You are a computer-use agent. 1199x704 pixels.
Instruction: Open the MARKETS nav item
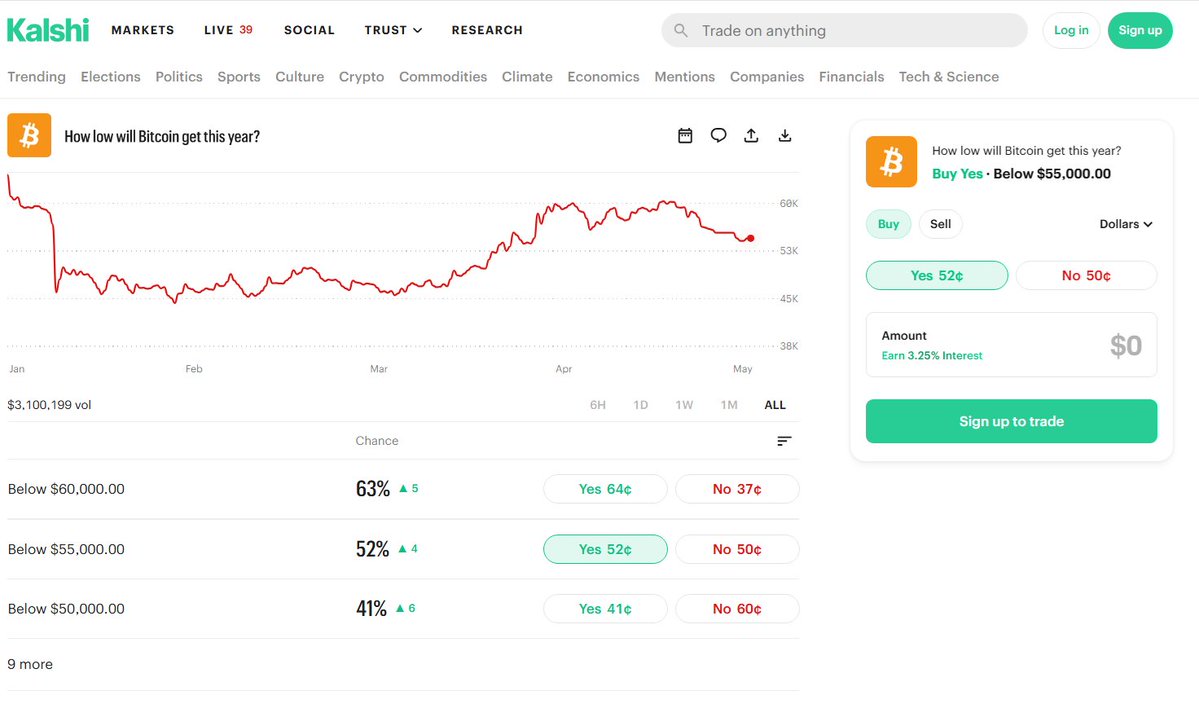tap(143, 30)
